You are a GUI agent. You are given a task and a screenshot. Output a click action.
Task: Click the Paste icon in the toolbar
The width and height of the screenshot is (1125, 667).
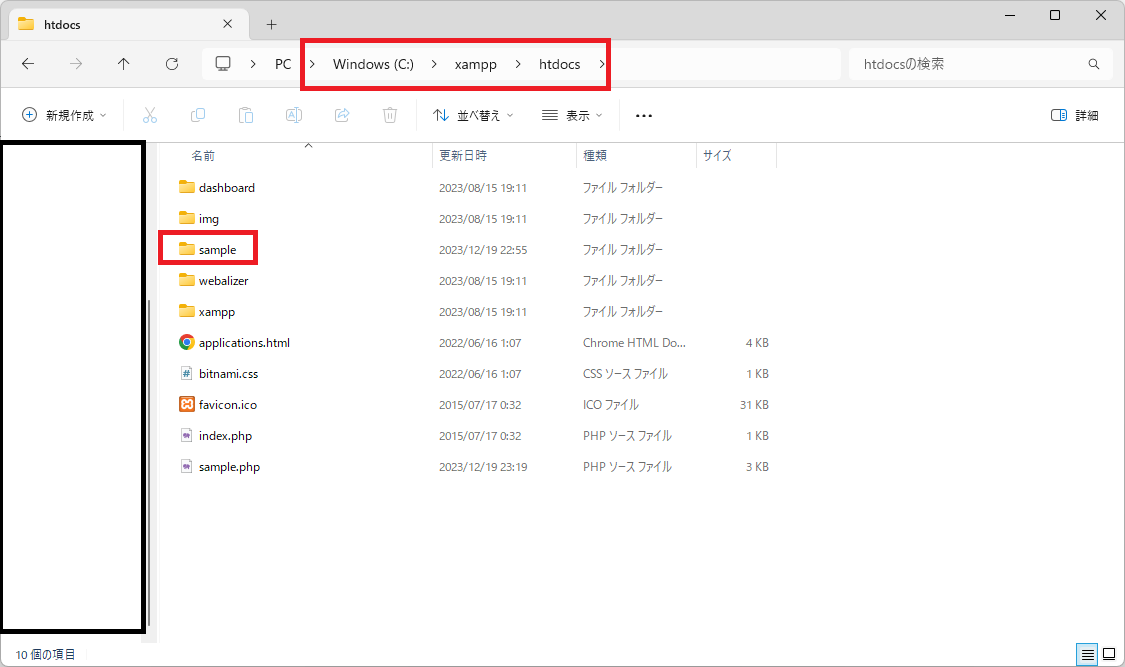pyautogui.click(x=246, y=114)
